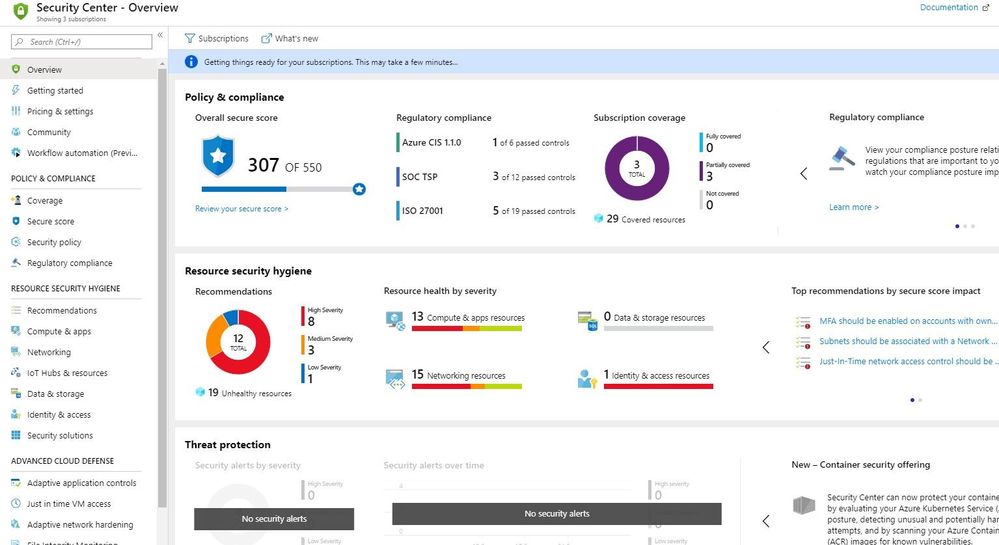
Task: Open Just-In-Time network access control recommendation
Action: [908, 361]
